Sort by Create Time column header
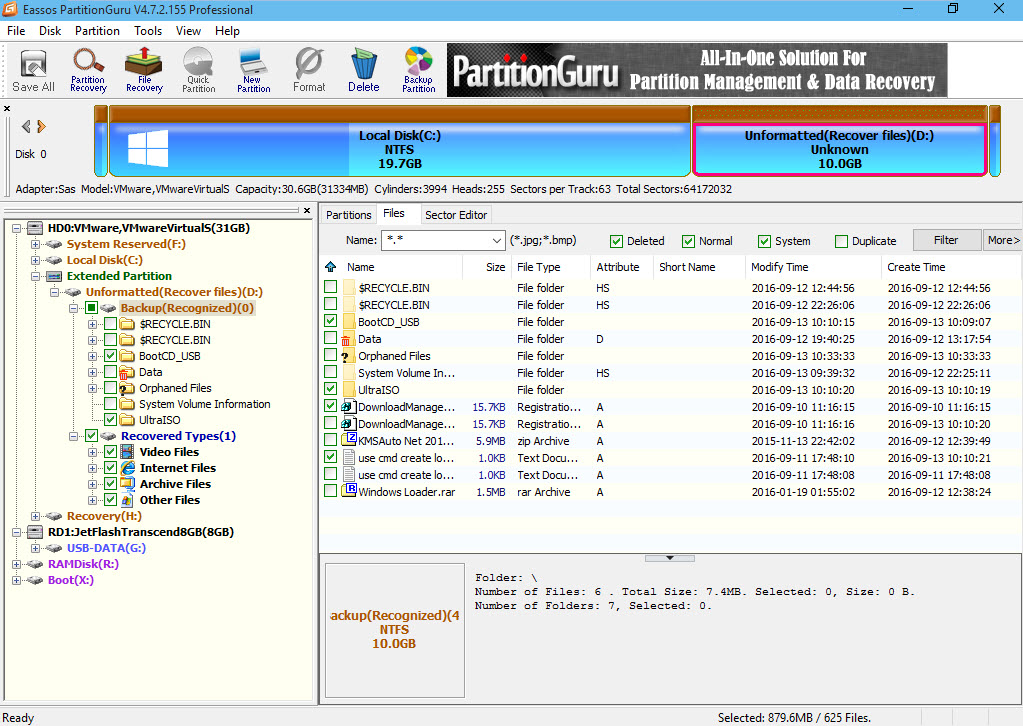The width and height of the screenshot is (1023, 726). [x=949, y=267]
